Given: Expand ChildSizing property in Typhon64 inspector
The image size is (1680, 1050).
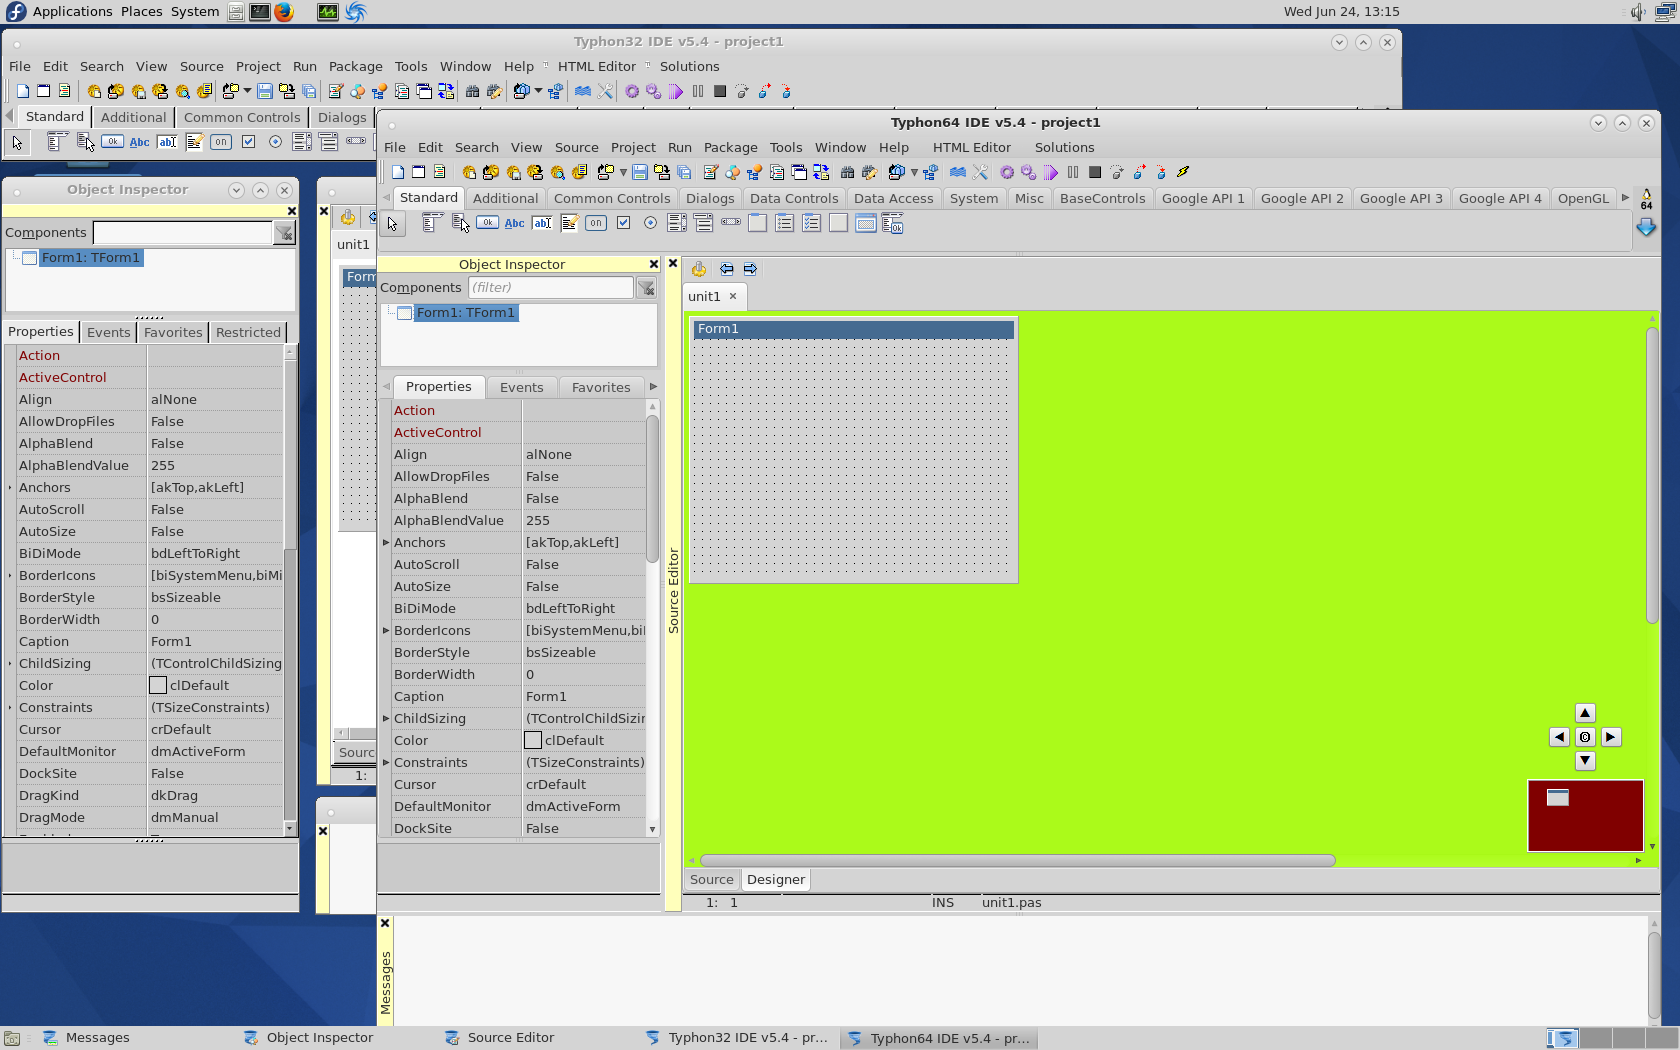Looking at the screenshot, I should tap(386, 719).
